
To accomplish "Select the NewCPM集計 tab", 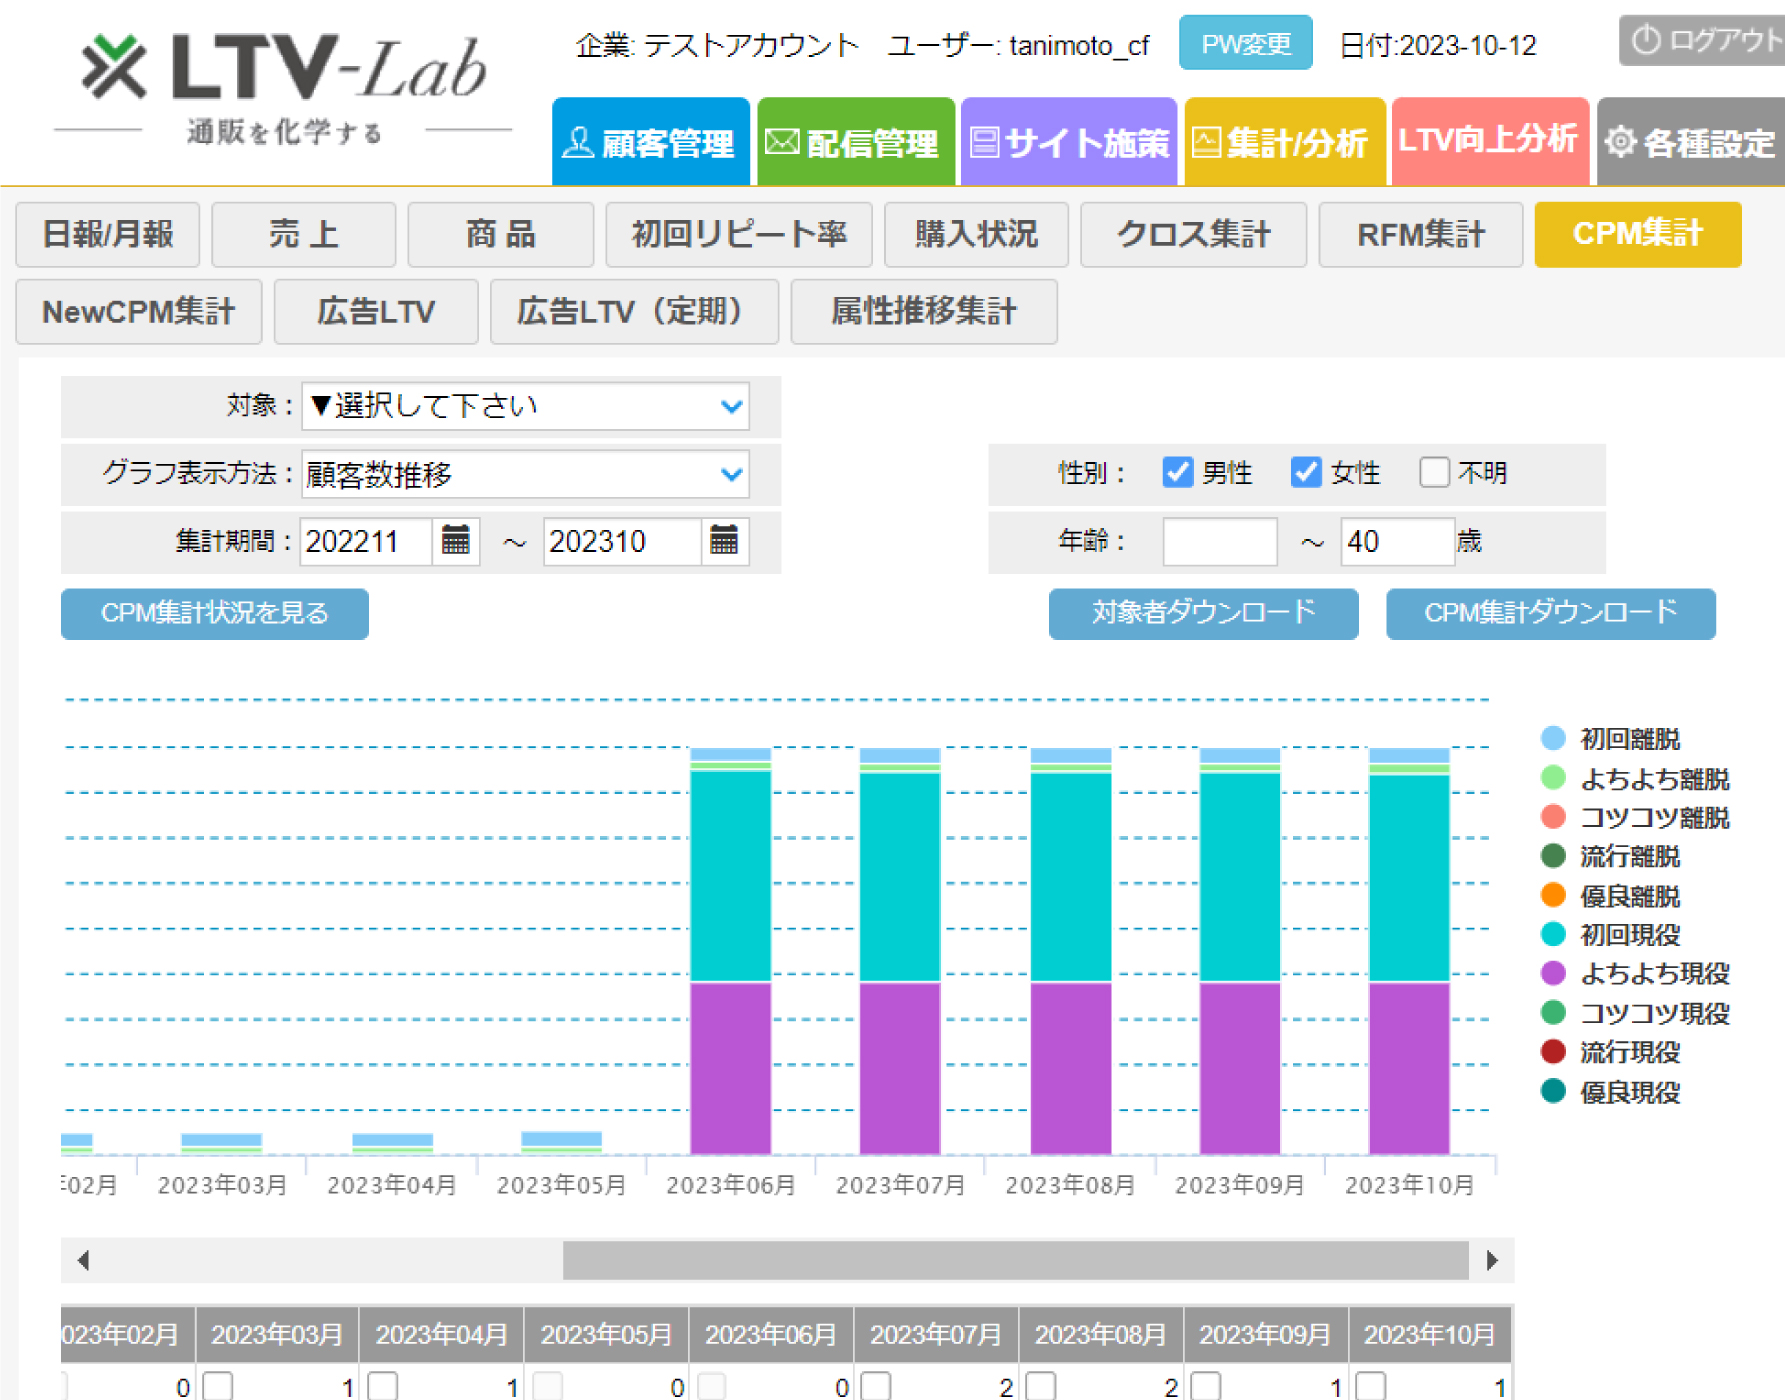I will (x=137, y=312).
